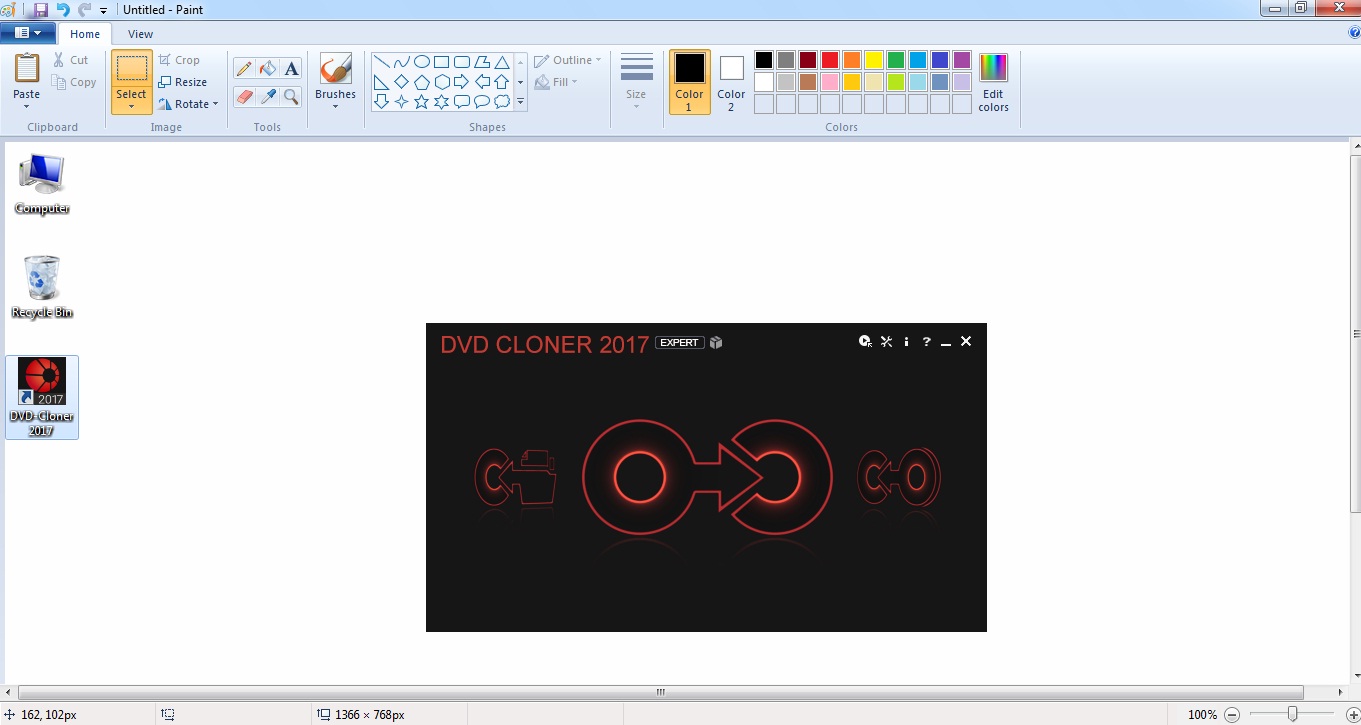Pick the yellow color swatch
The height and width of the screenshot is (725, 1361).
point(874,60)
